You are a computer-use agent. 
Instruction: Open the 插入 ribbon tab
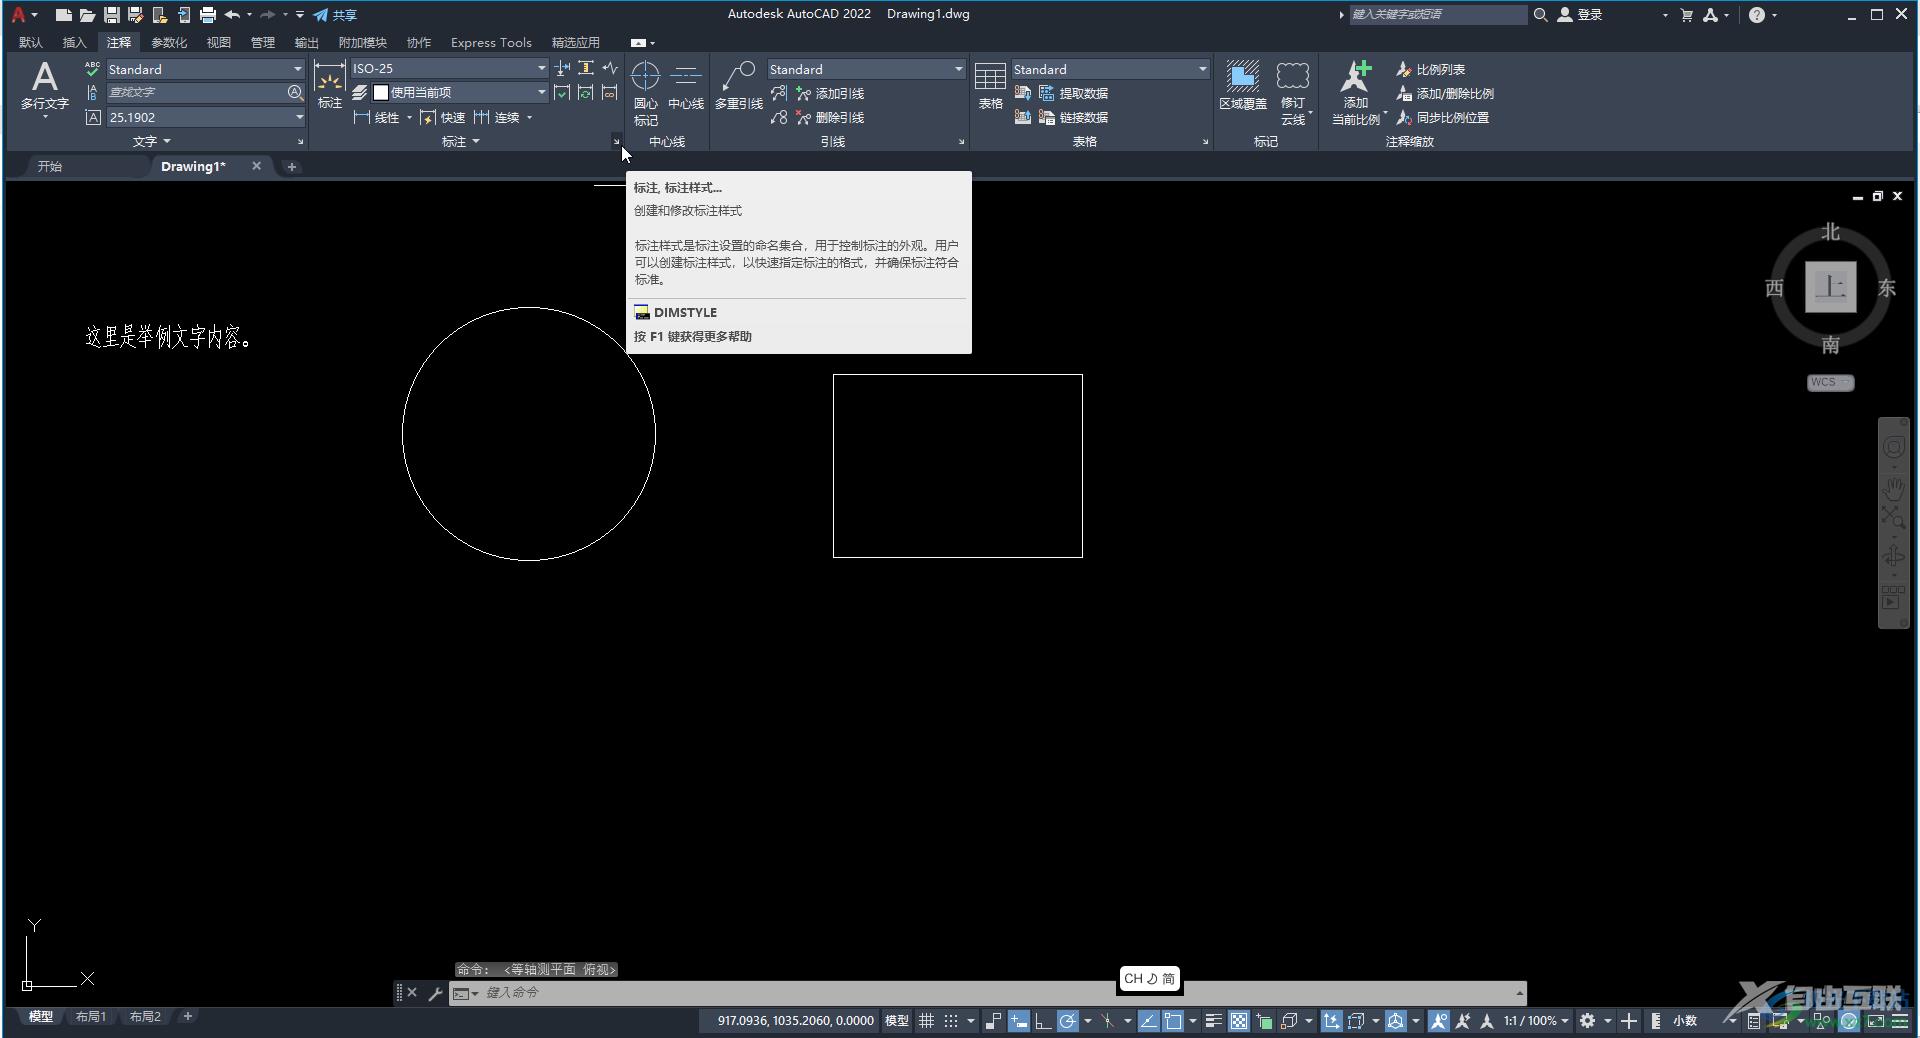(75, 42)
